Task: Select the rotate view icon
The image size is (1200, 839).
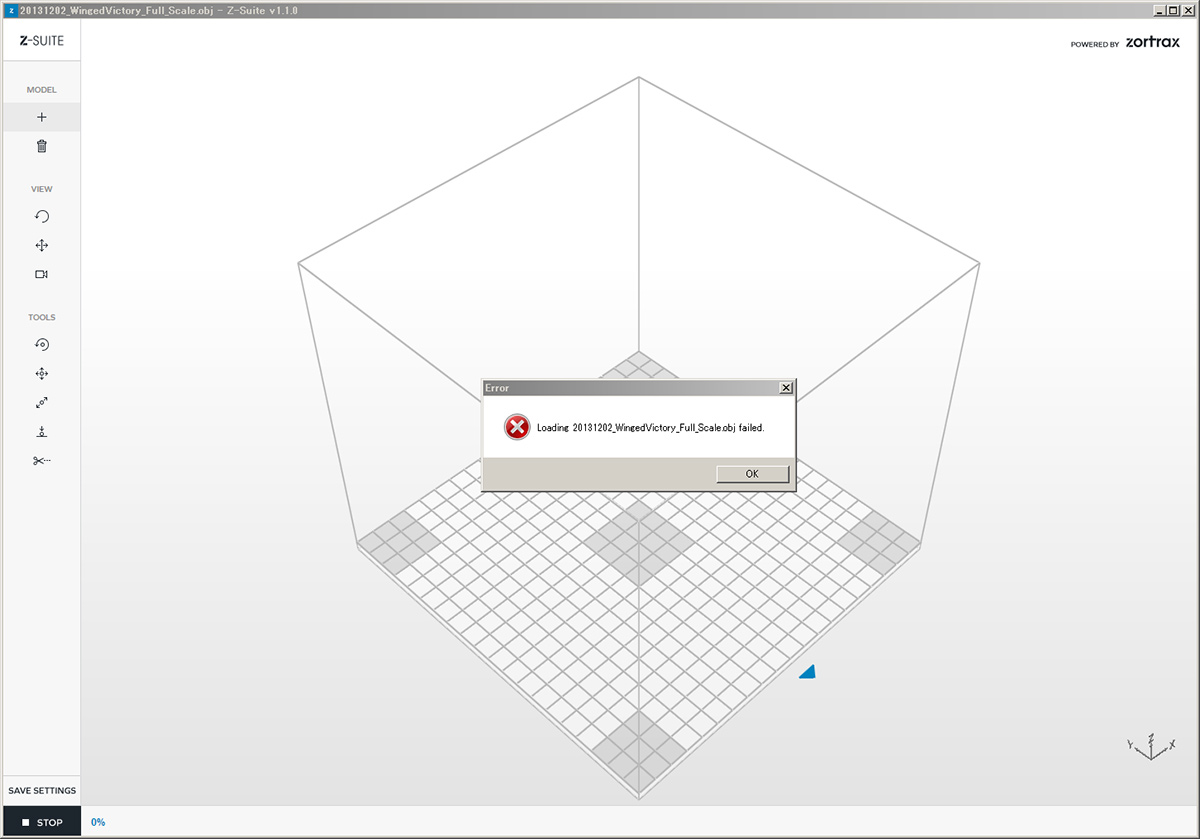Action: 41,216
